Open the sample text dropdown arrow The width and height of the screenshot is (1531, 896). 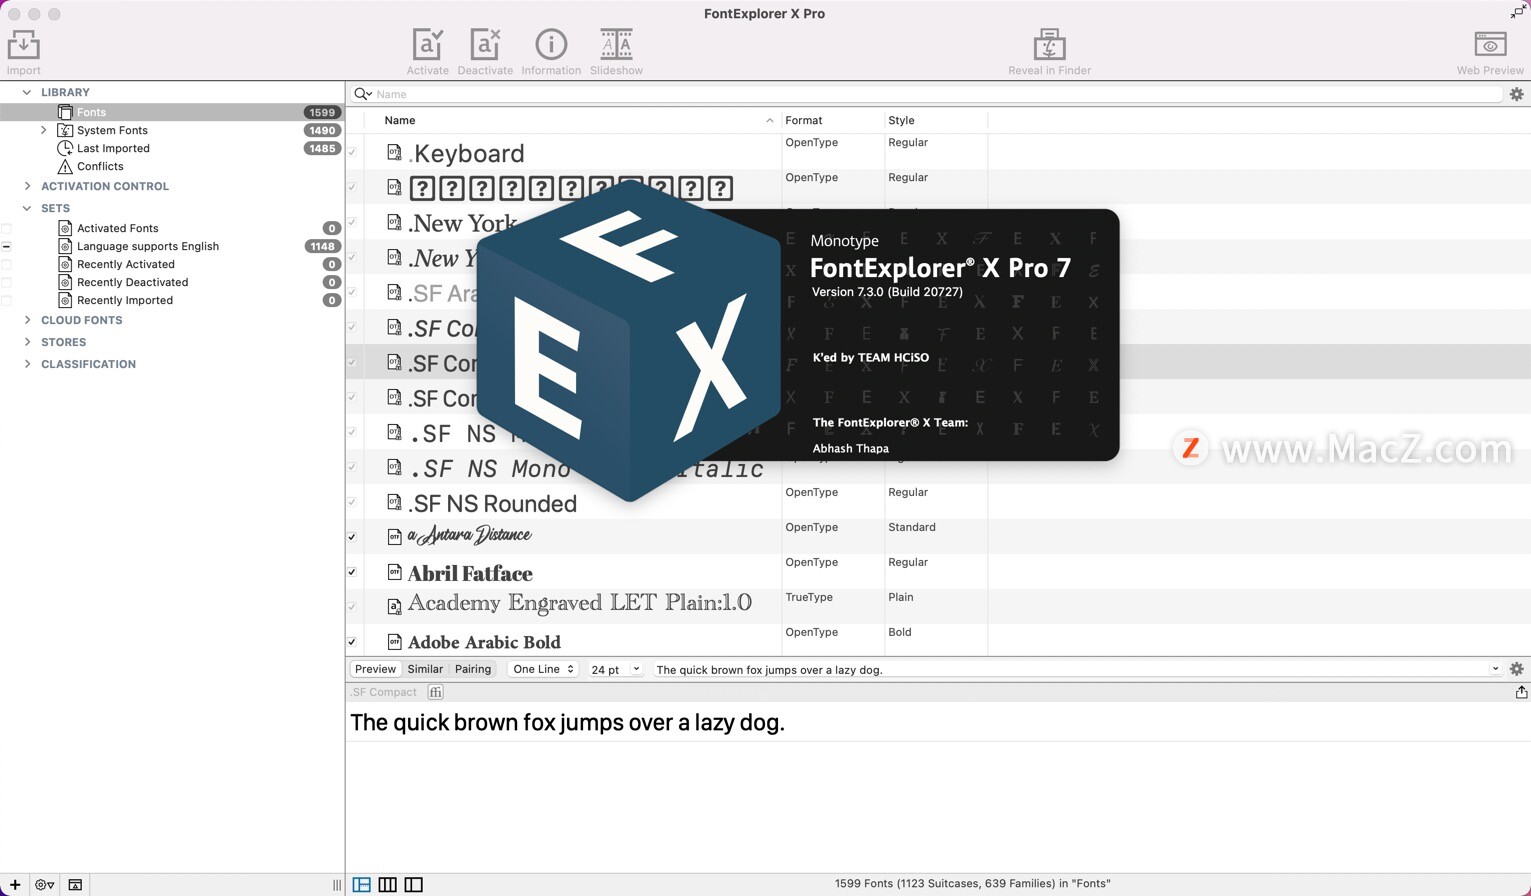click(1495, 669)
